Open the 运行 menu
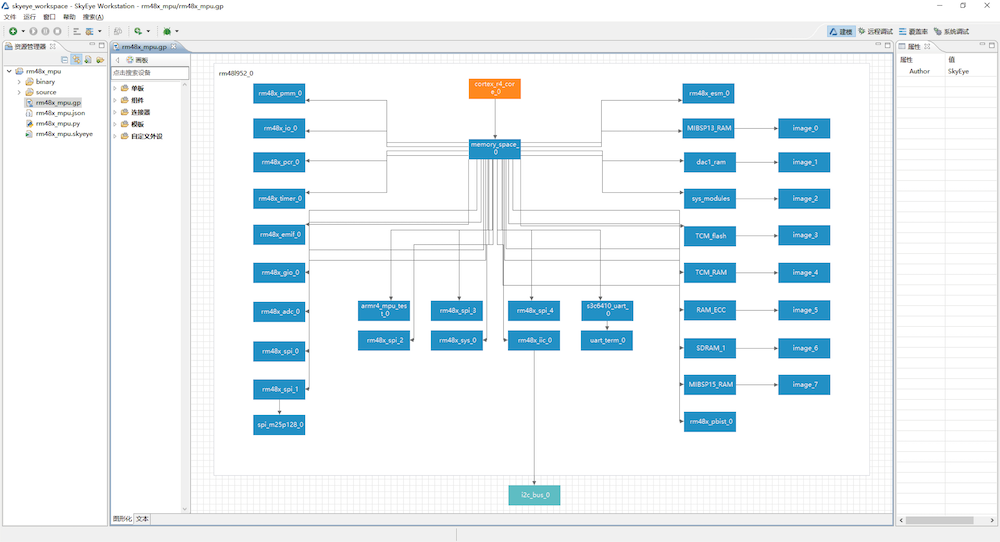The height and width of the screenshot is (542, 1000). 29,17
